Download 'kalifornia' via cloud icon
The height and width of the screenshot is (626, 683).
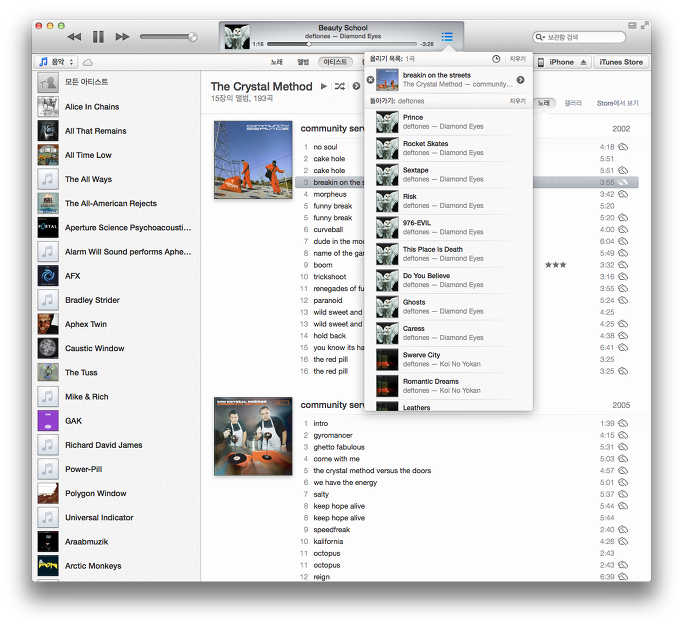click(623, 541)
